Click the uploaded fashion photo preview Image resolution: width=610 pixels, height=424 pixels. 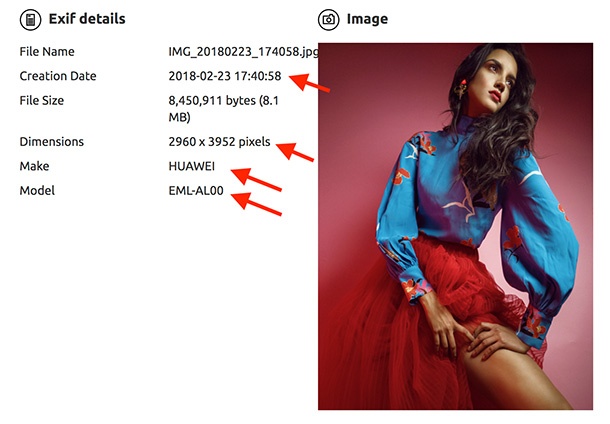click(x=455, y=226)
